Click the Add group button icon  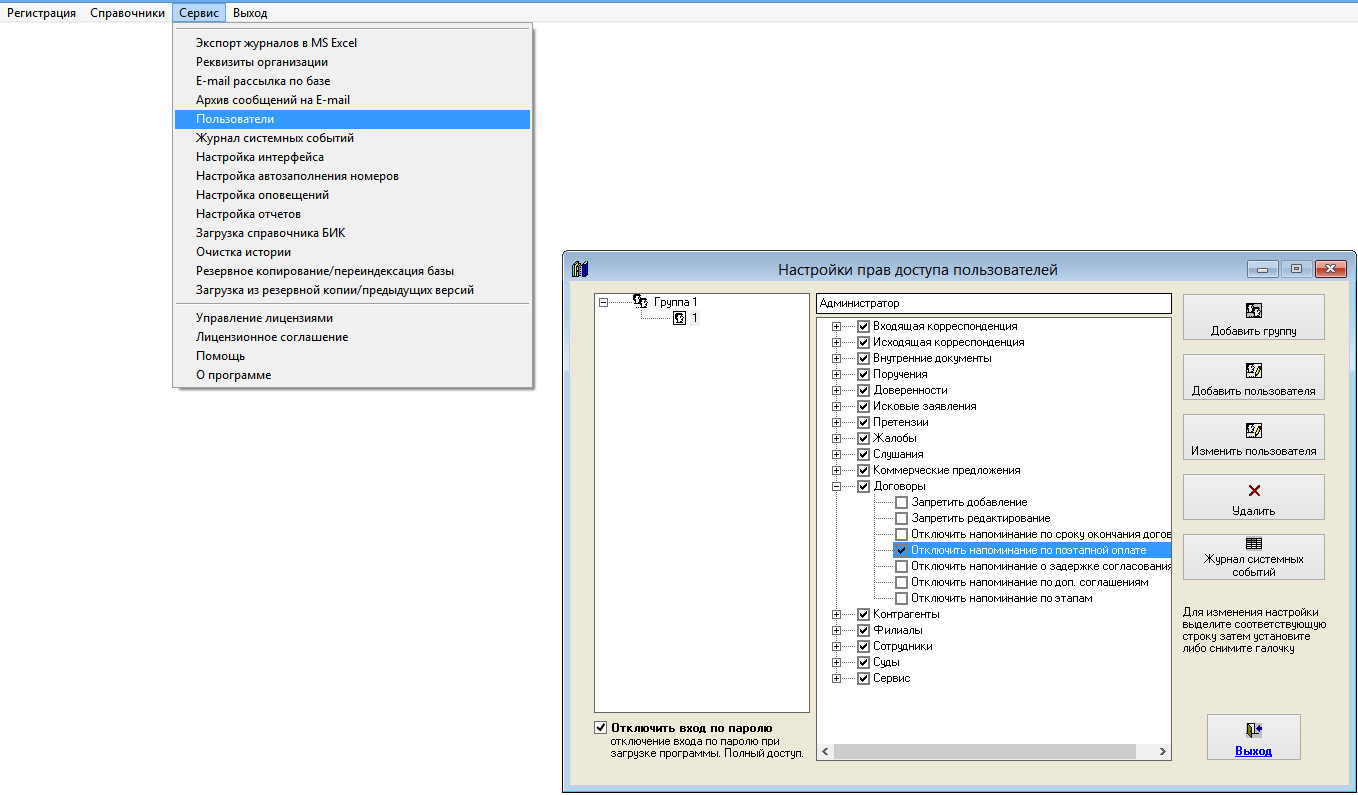point(1254,310)
